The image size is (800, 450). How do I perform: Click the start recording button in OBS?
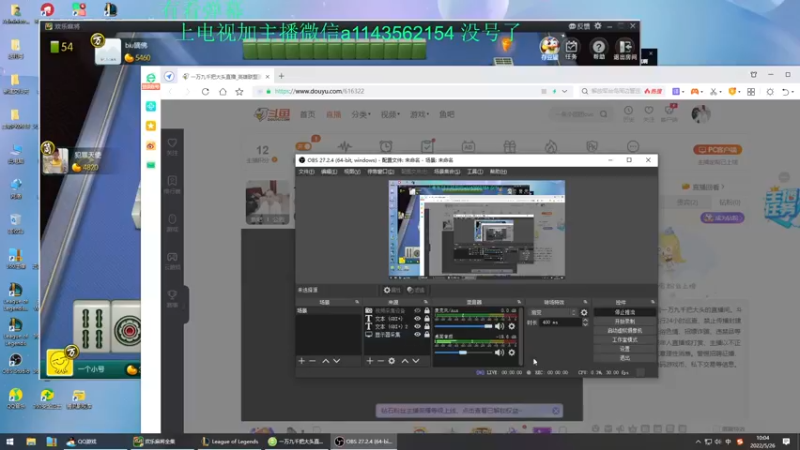click(x=624, y=321)
